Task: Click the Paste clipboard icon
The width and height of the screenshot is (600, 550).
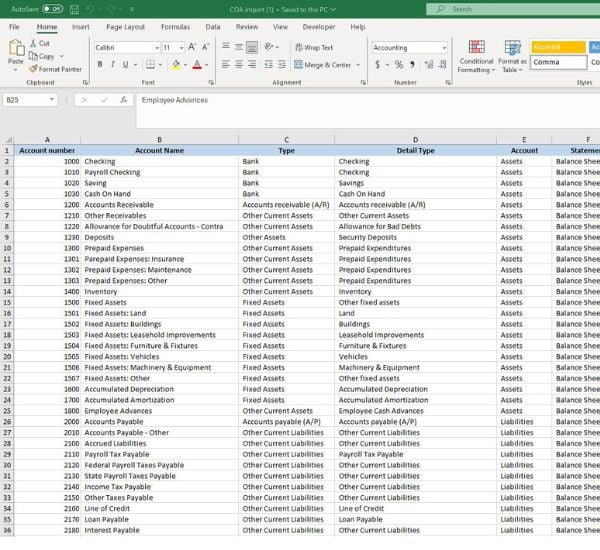Action: coord(16,48)
